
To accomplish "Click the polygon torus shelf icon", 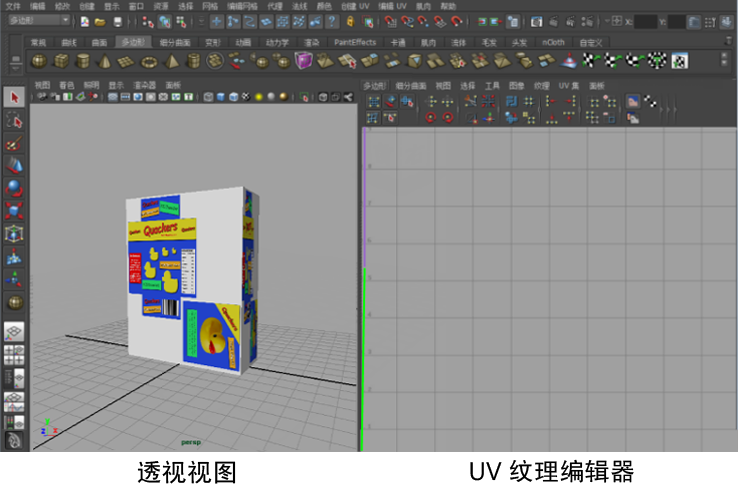I will pos(146,62).
